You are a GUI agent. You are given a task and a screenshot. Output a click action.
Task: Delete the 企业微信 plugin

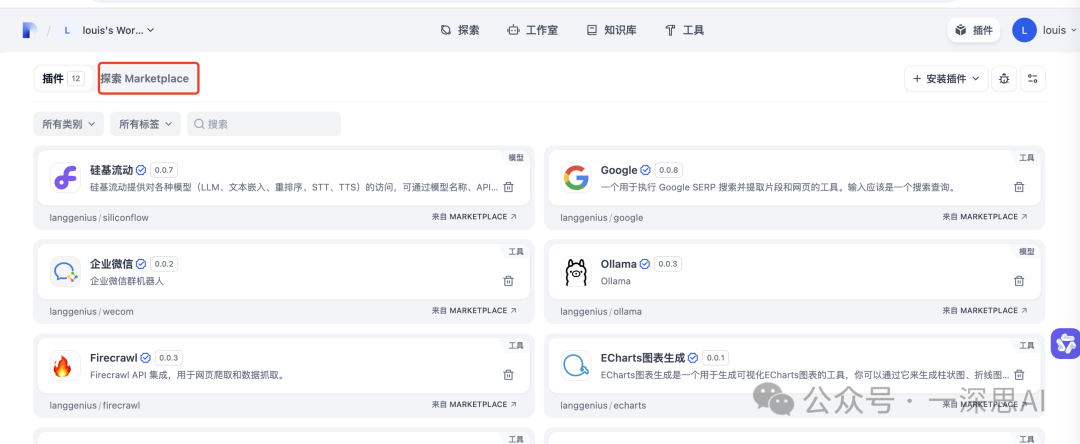pyautogui.click(x=508, y=280)
